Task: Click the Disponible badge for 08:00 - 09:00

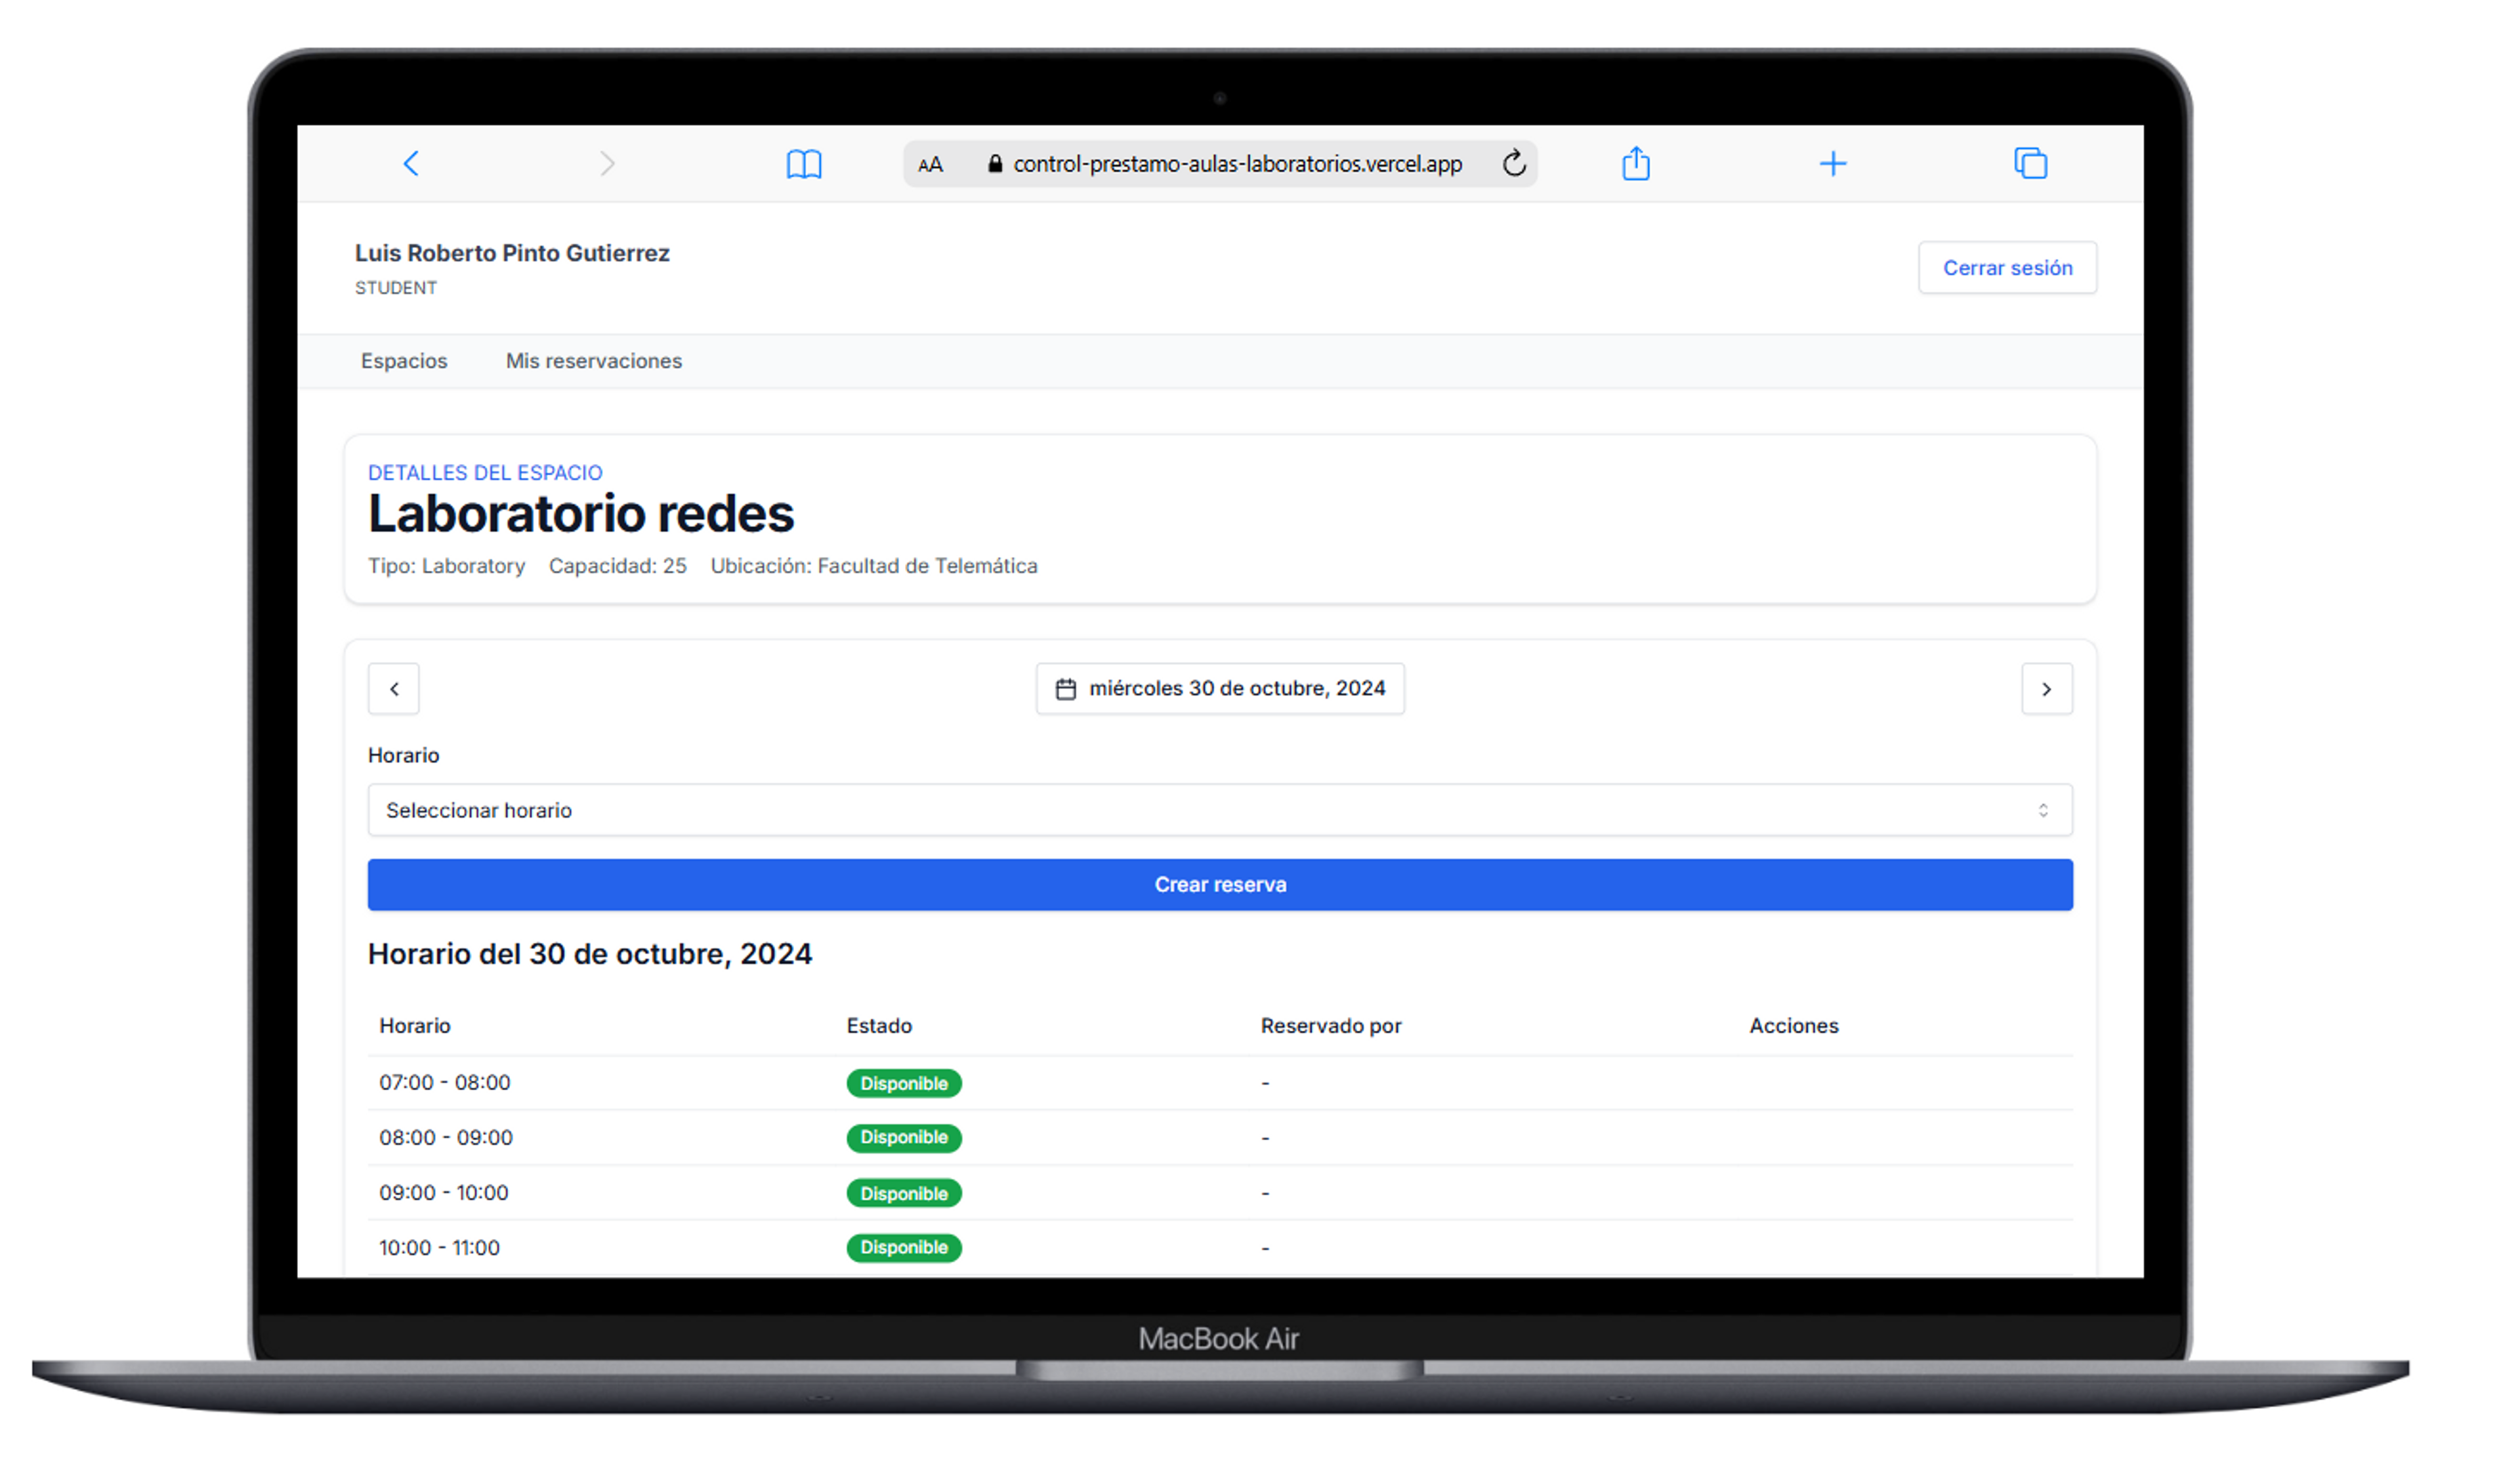Action: pos(903,1137)
